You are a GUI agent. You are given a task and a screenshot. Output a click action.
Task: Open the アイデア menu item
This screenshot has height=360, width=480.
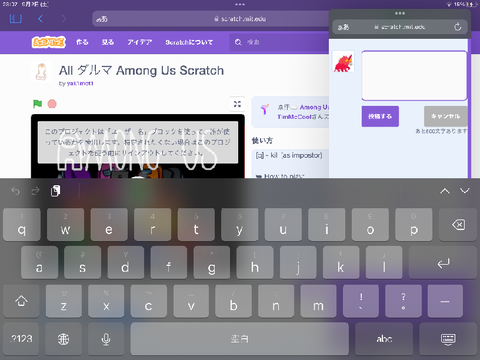pyautogui.click(x=140, y=42)
